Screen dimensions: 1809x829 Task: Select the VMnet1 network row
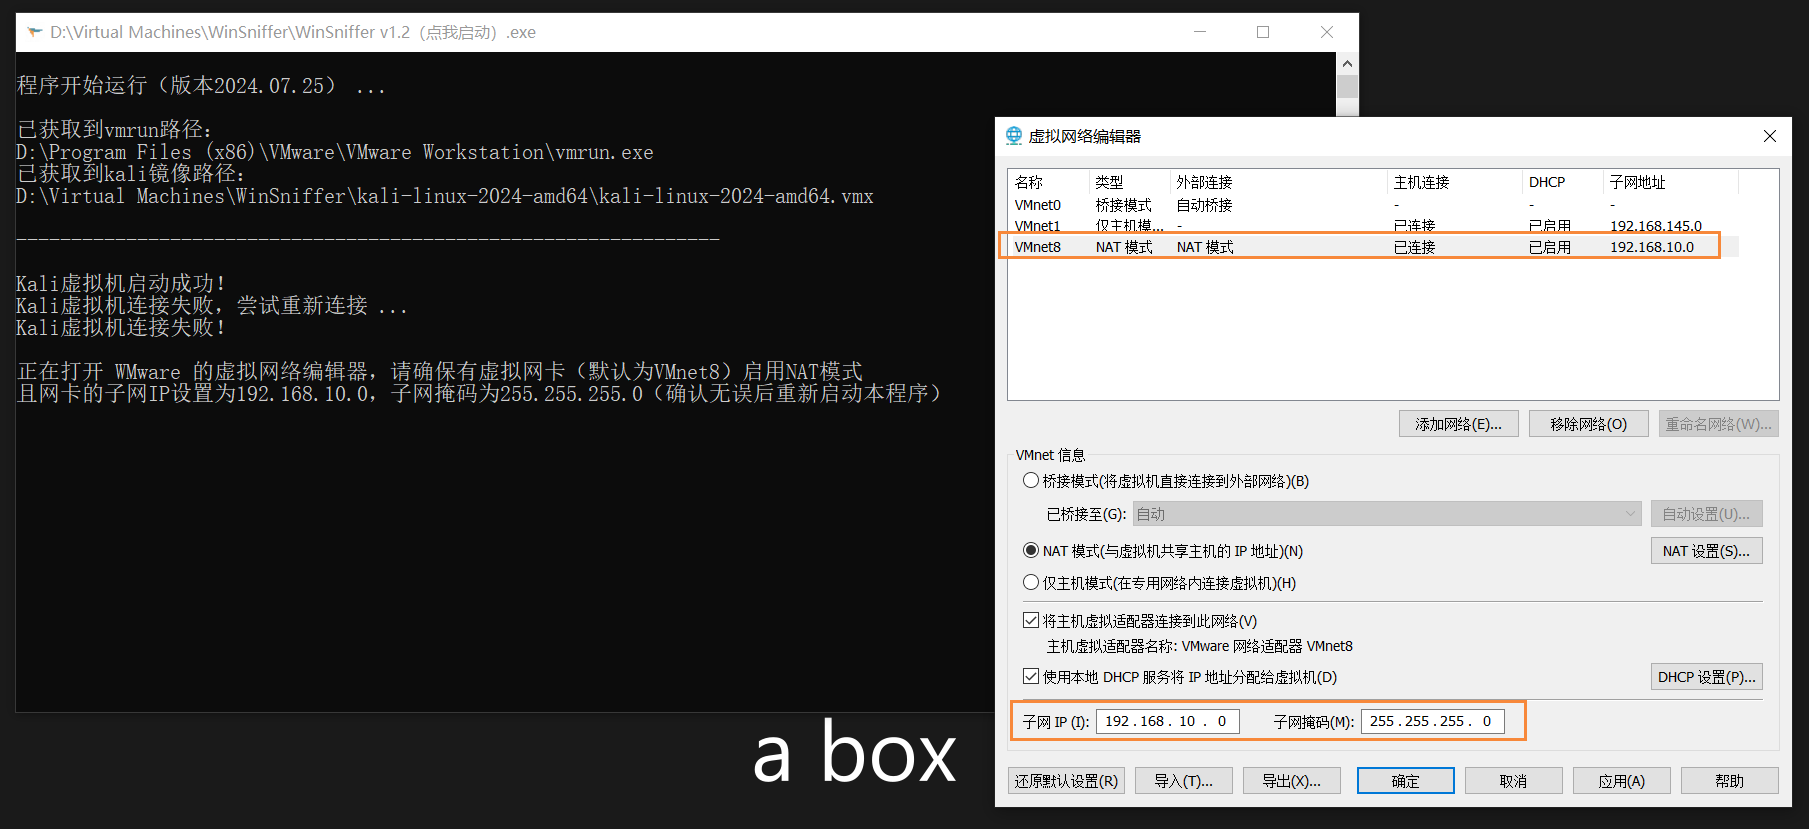click(1373, 226)
